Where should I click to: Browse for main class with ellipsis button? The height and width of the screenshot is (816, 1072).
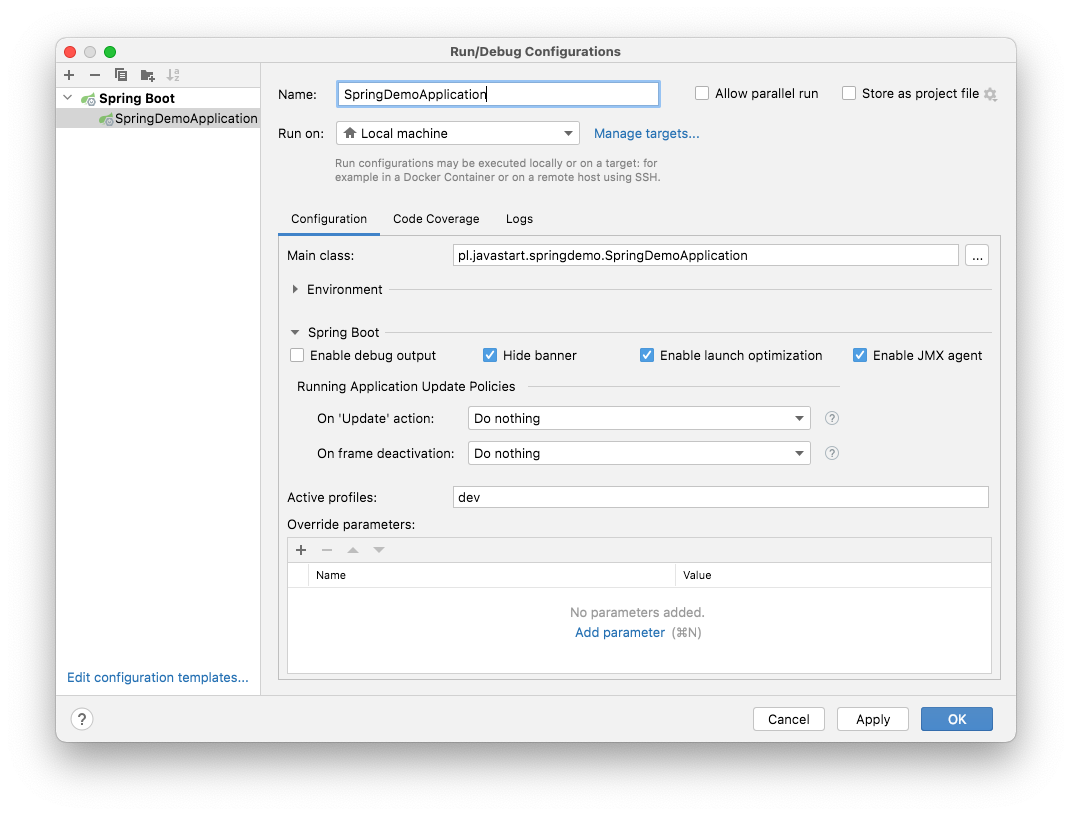click(x=977, y=256)
